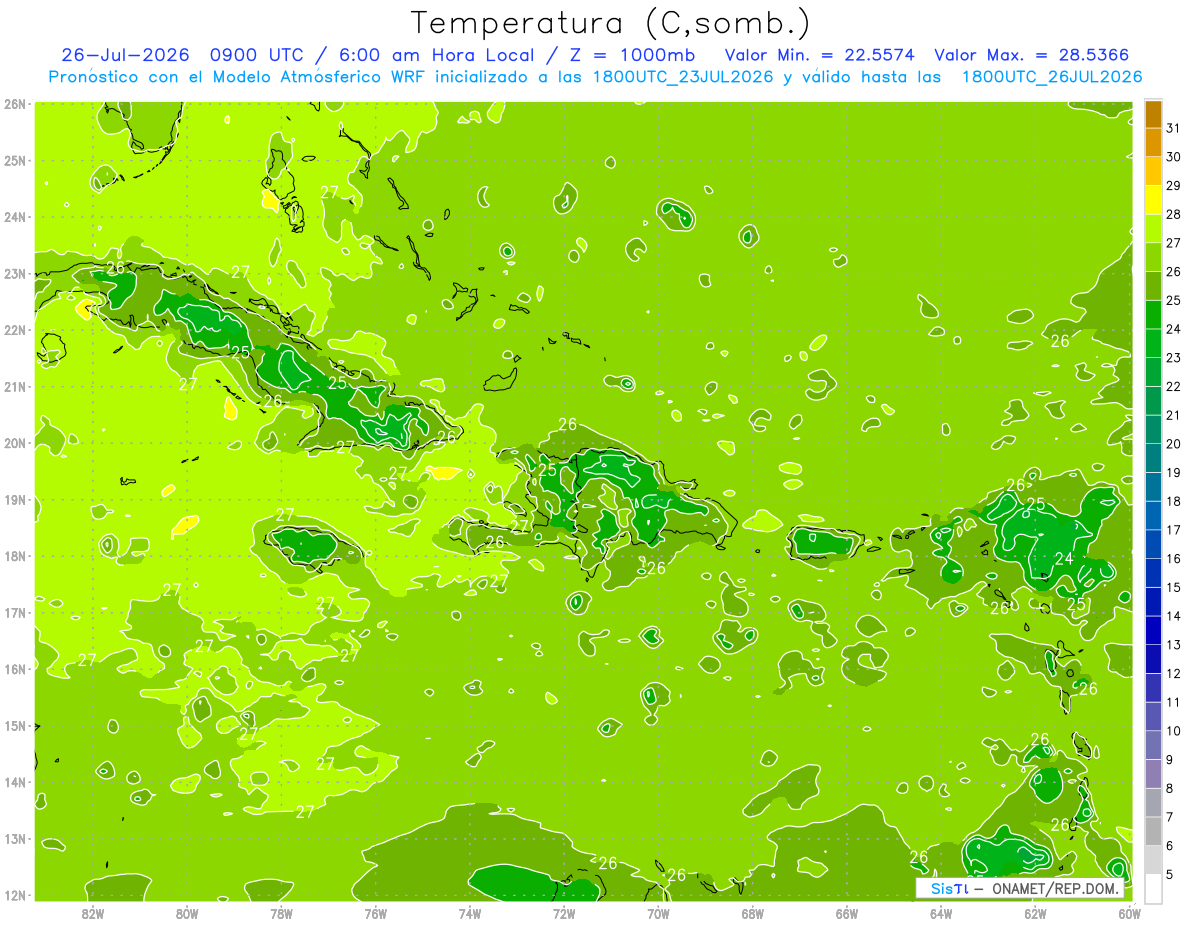Screen dimensions: 1200x927
Task: Pick the green swatch between 23 and 24
Action: pos(1153,343)
